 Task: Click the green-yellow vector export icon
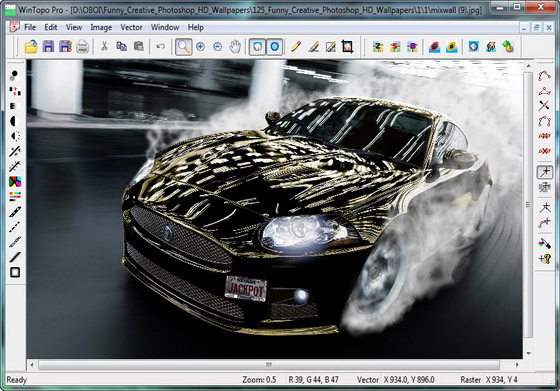(508, 47)
